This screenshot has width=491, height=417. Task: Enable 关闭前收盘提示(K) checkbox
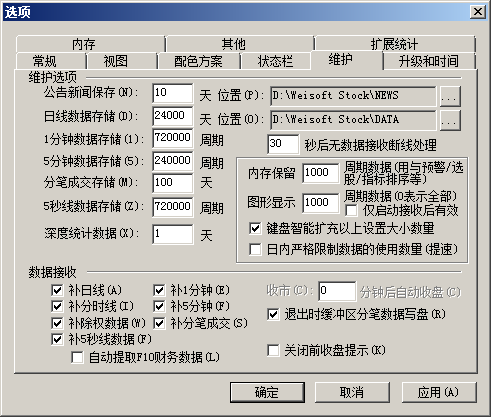tap(273, 350)
